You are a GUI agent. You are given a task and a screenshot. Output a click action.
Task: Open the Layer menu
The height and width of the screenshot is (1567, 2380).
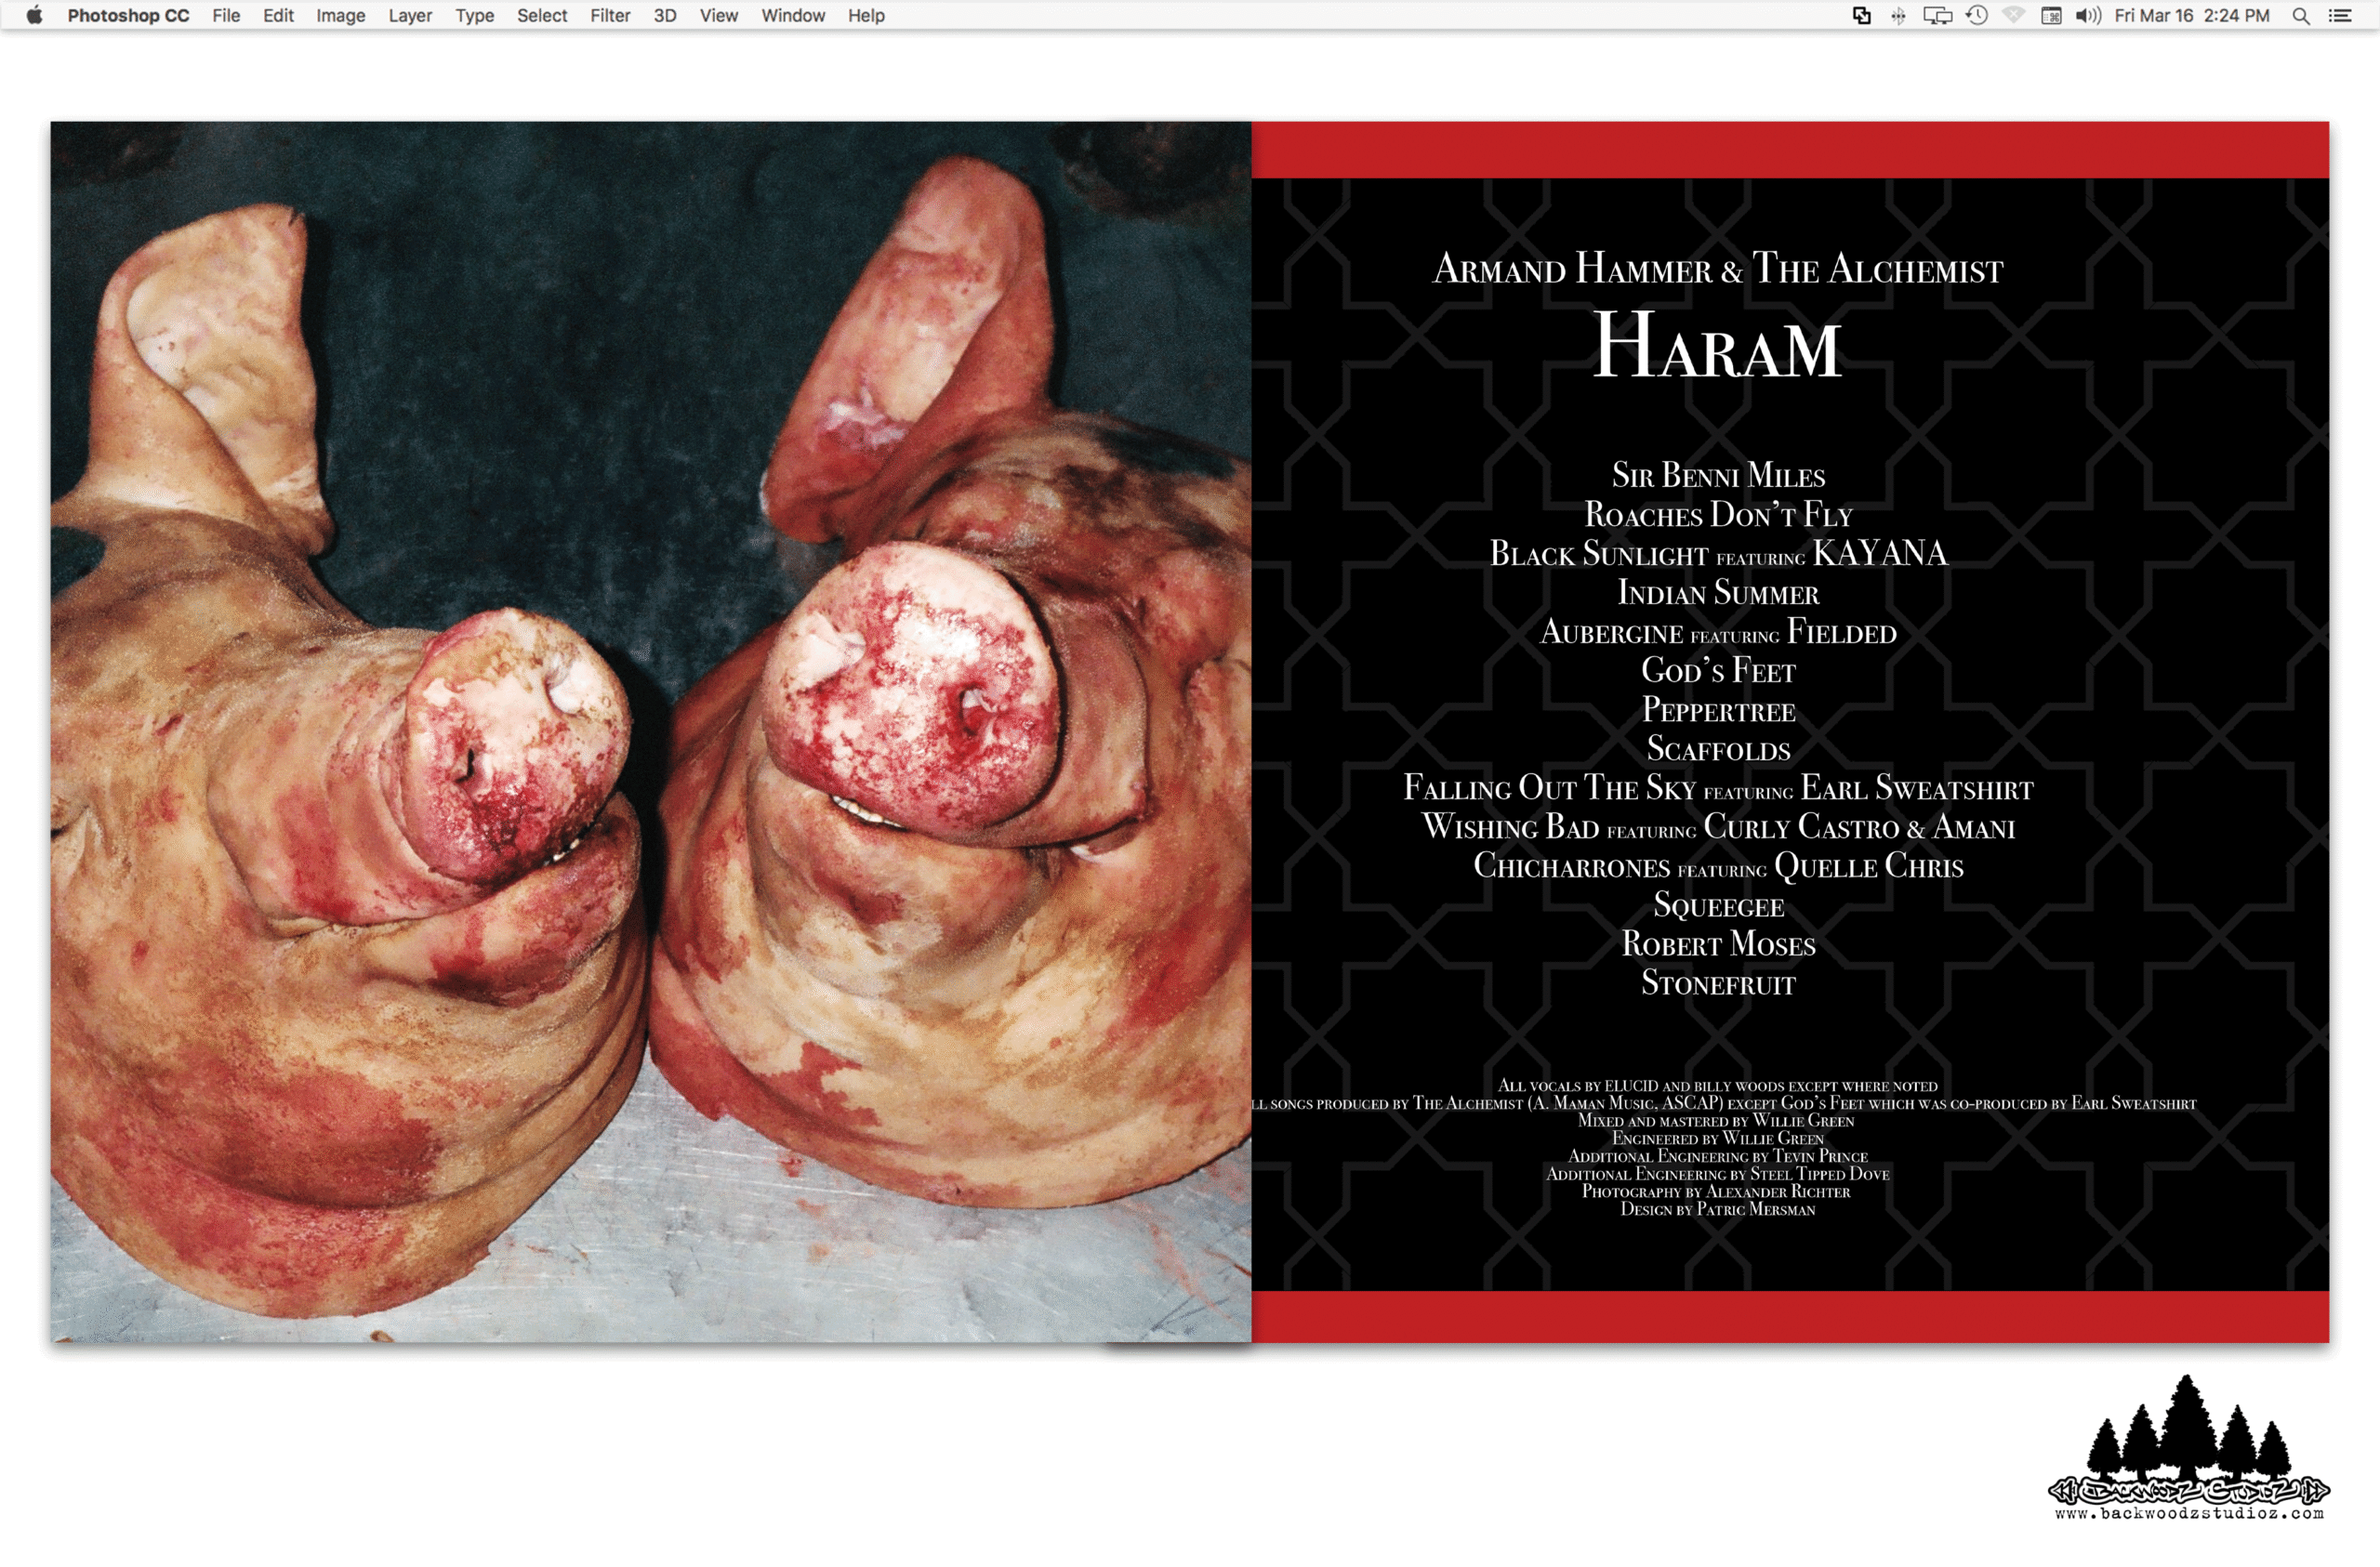(x=410, y=15)
